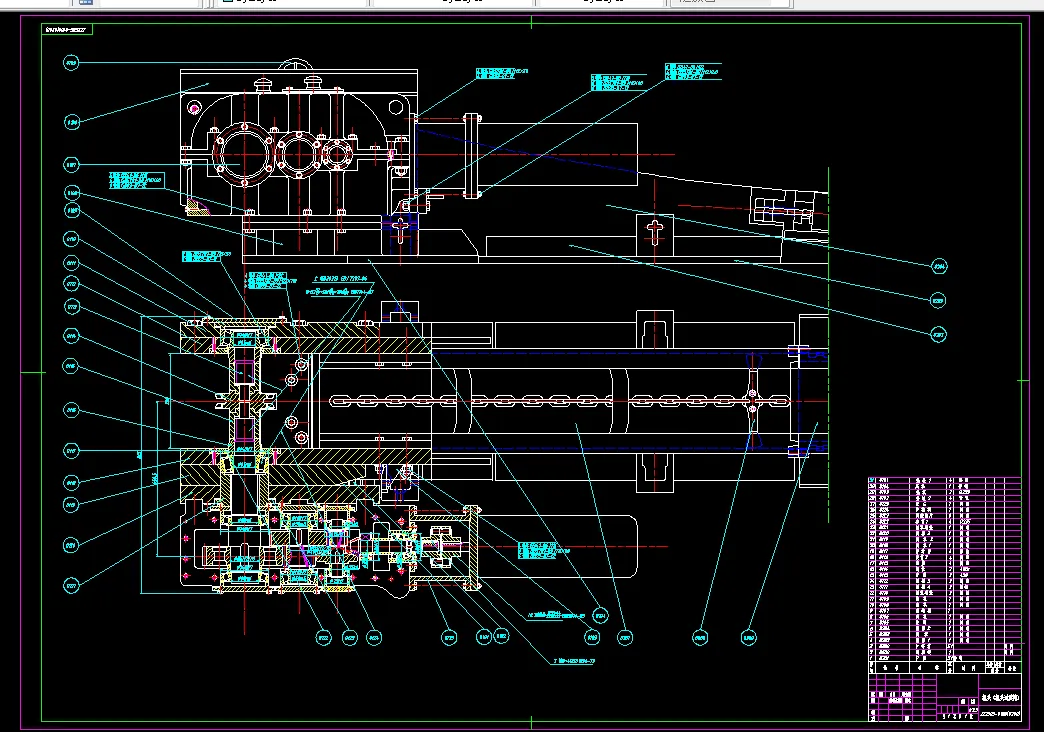Screen dimensions: 1044x732
Task: Click the magenta parts list table
Action: pyautogui.click(x=944, y=575)
